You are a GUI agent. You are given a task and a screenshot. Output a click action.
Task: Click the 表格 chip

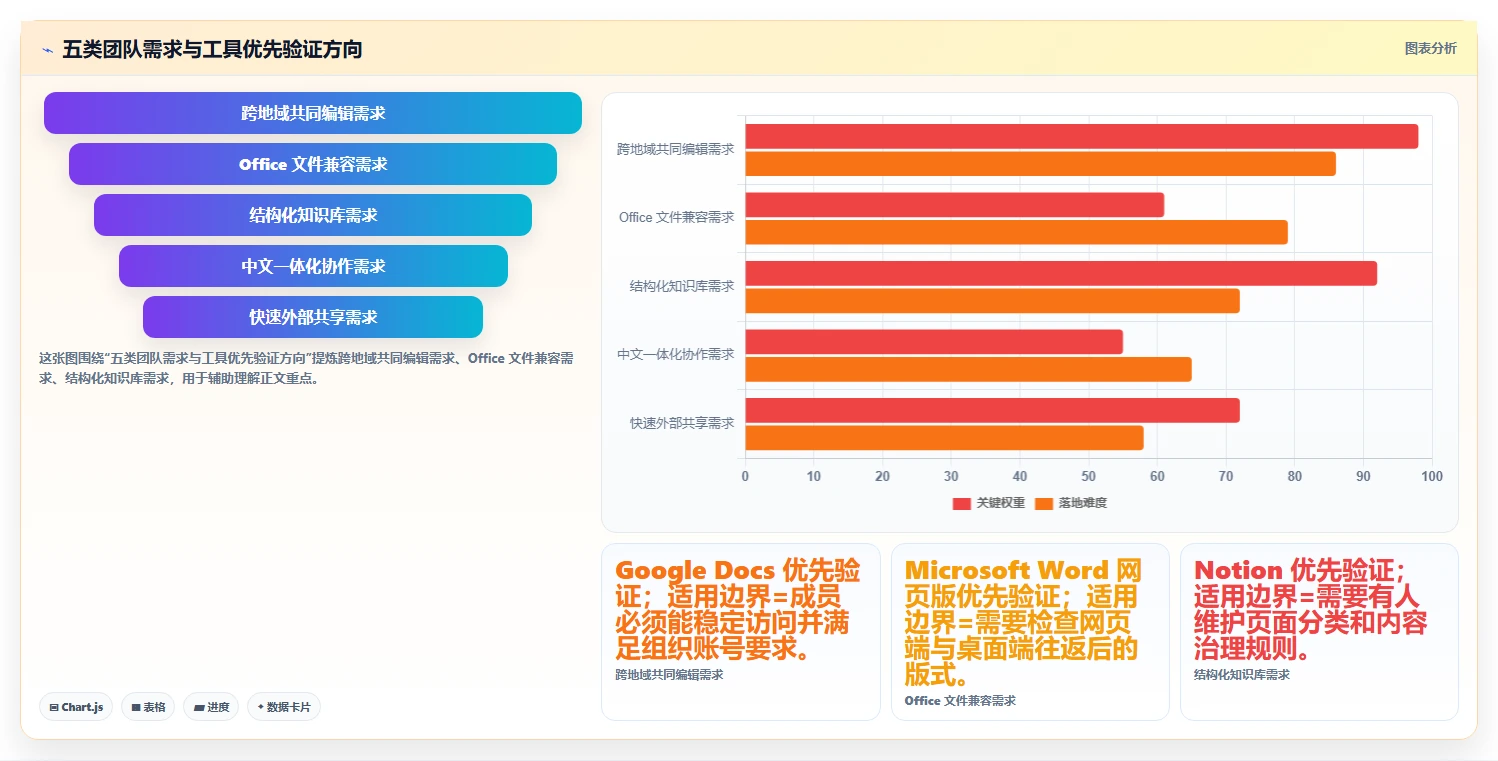(x=148, y=707)
